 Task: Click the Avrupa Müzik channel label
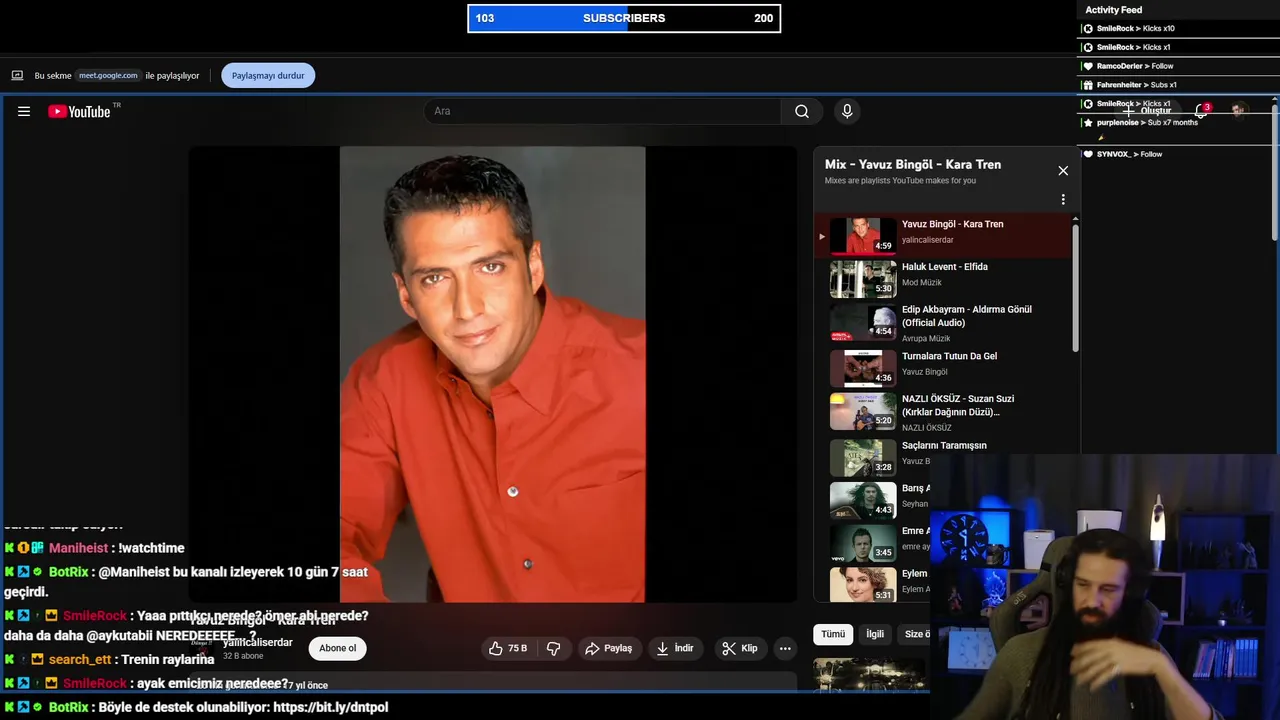coord(926,339)
